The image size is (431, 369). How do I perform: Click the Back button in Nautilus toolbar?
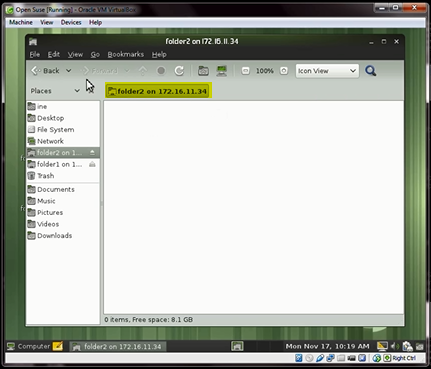45,71
